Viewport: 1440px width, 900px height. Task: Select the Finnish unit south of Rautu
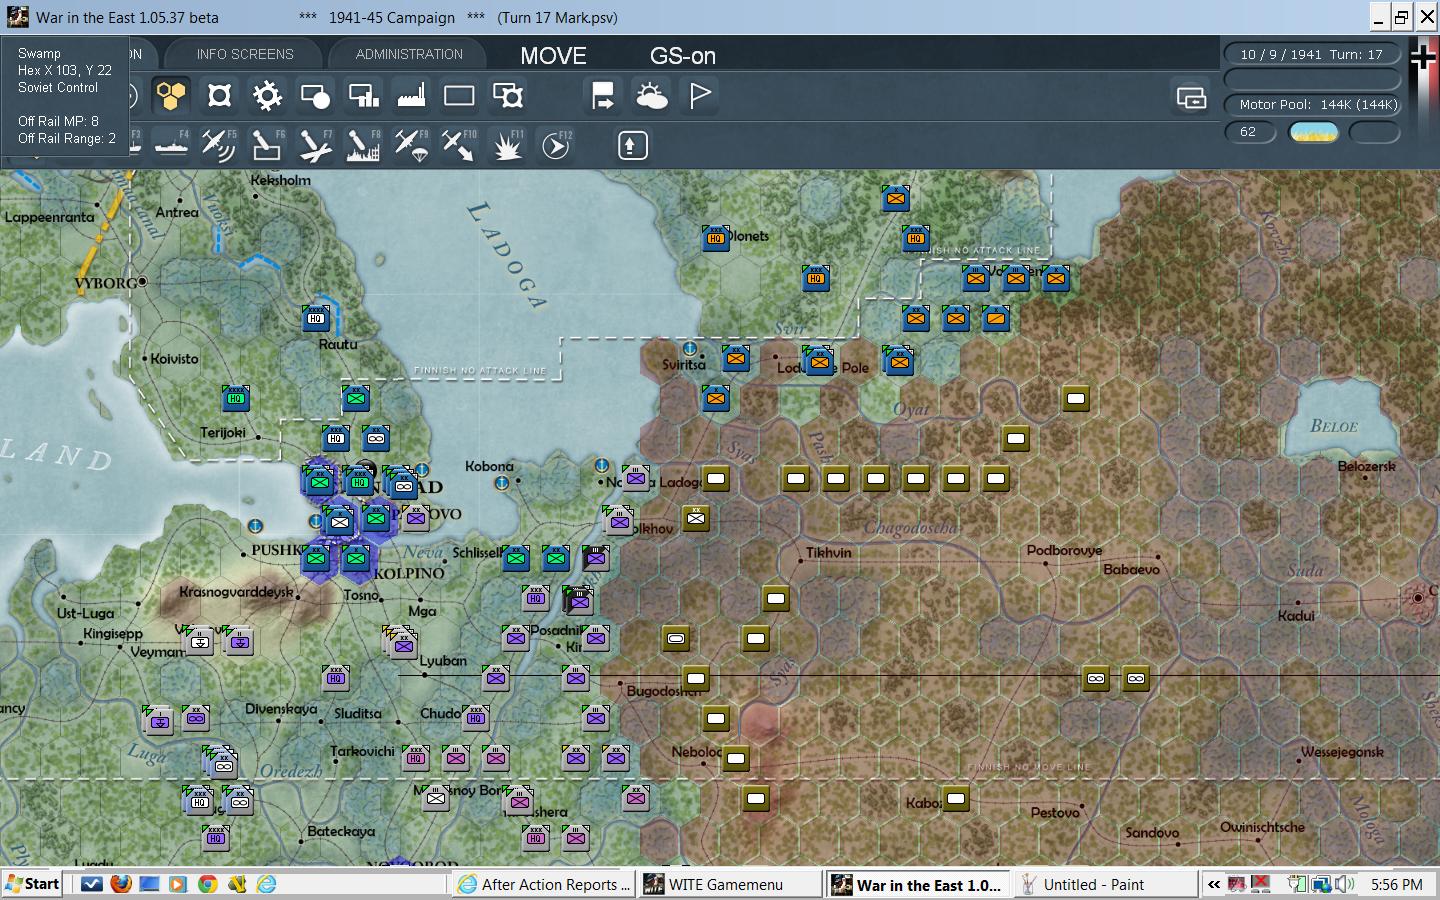(356, 398)
